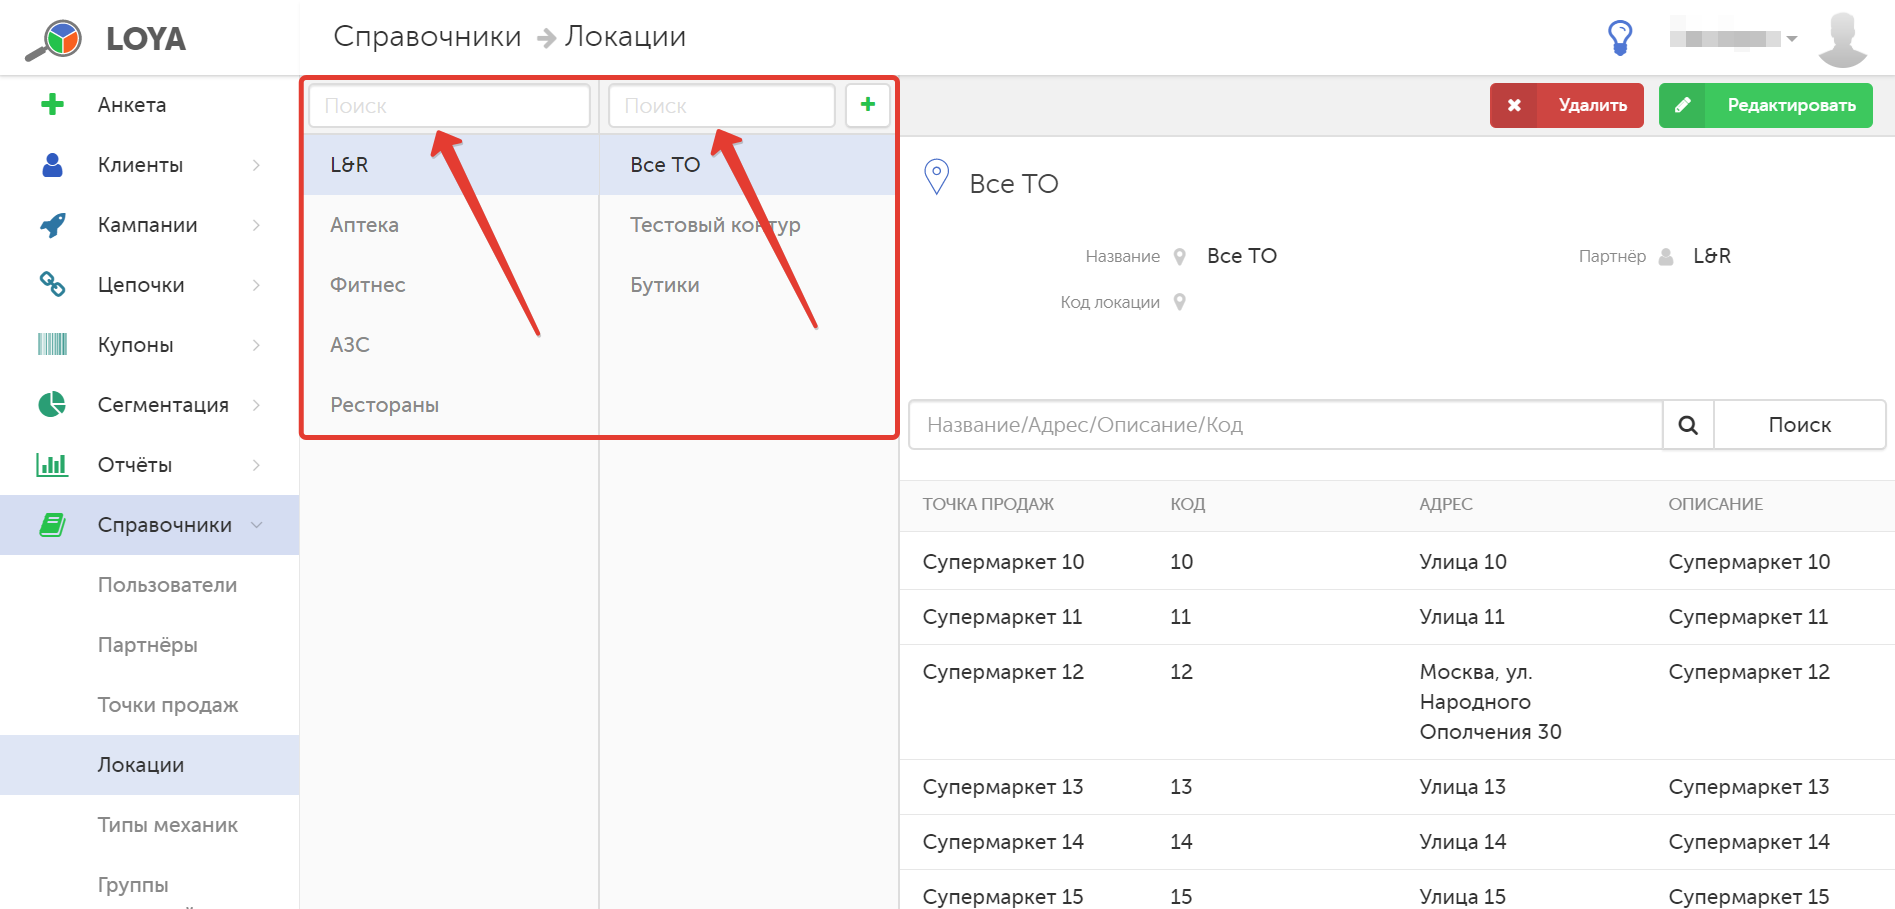Click the Супермаркет 10 point of sale cell
Screen dimensions: 1895x909
(x=1003, y=562)
